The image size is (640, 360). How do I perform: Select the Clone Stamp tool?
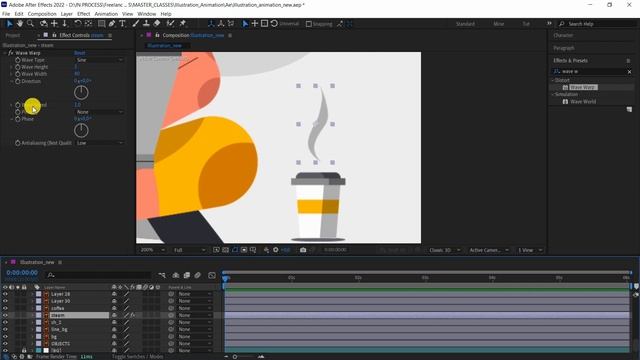coord(146,24)
